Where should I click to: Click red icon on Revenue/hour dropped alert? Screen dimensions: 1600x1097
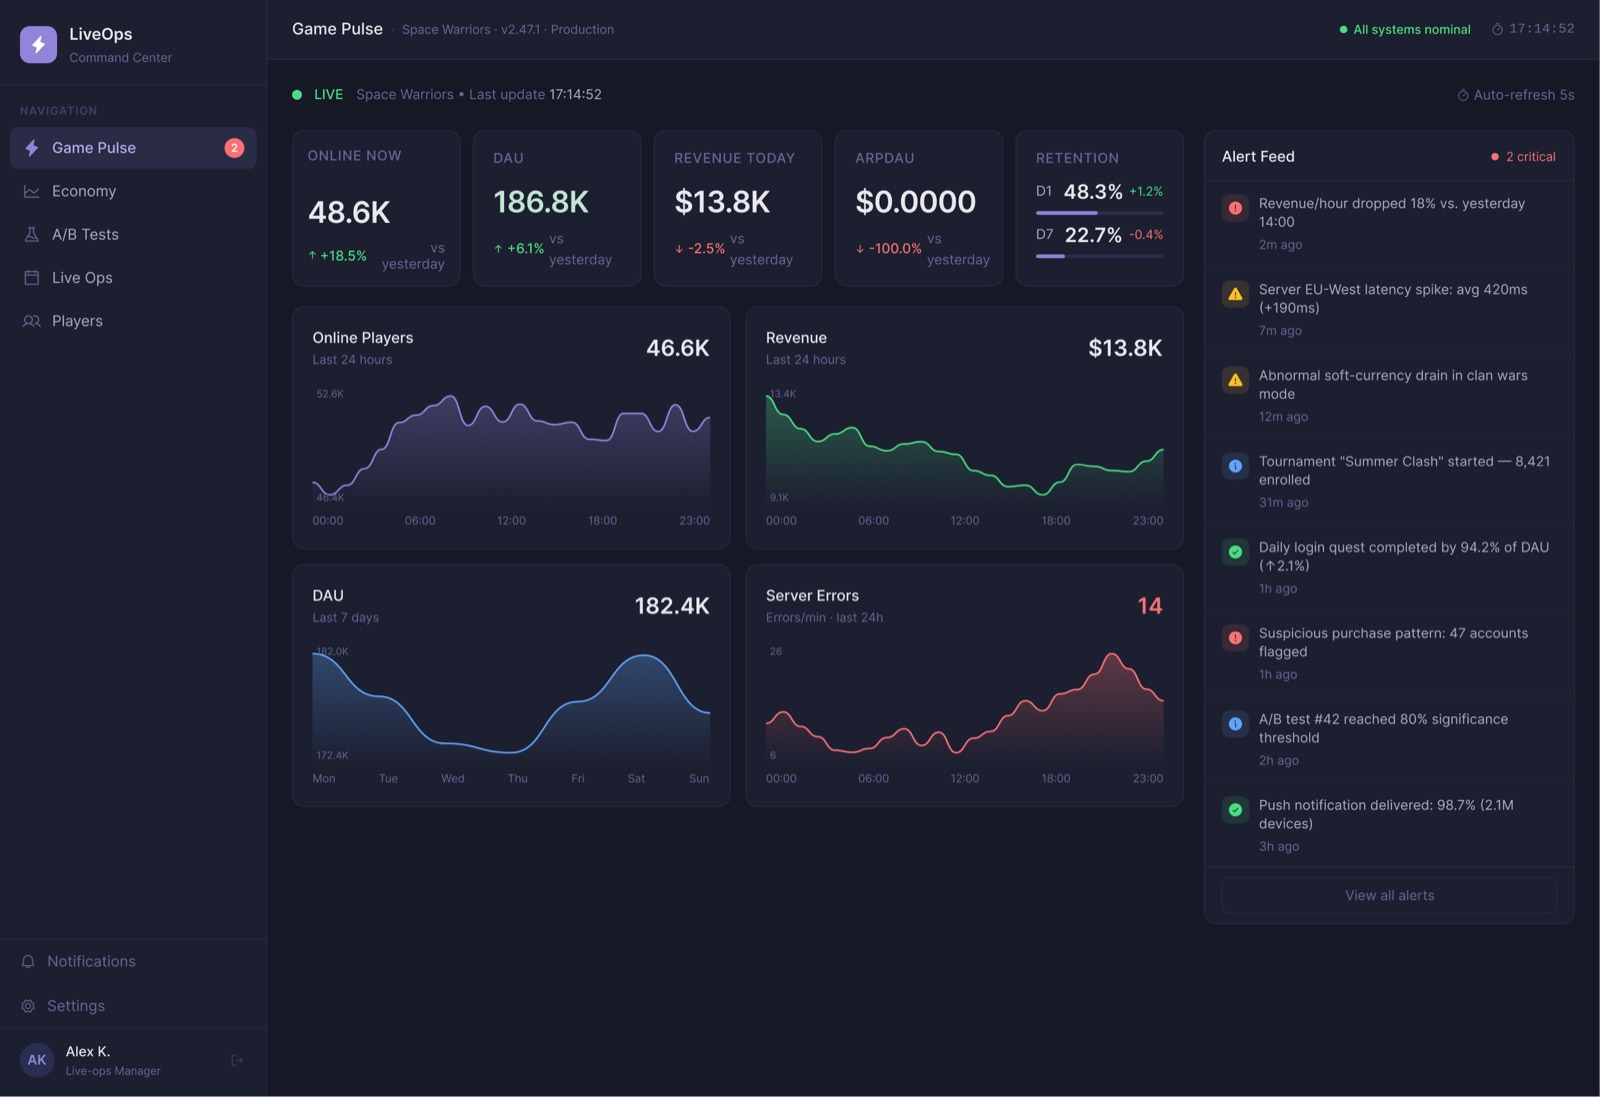[1235, 208]
